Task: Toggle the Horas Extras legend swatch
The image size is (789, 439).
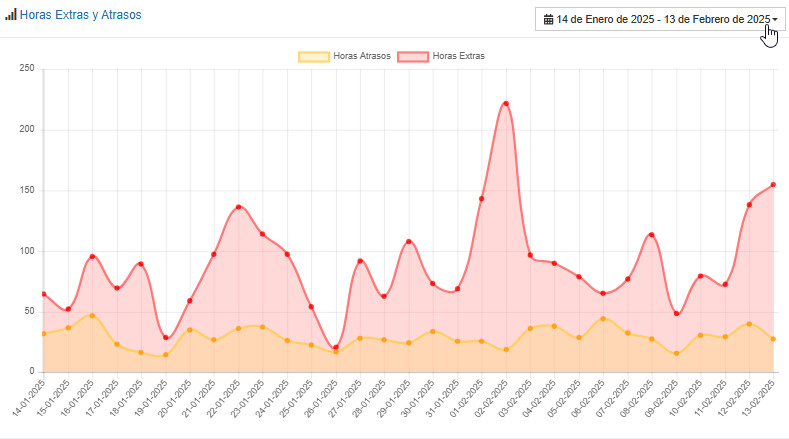Action: pos(413,56)
